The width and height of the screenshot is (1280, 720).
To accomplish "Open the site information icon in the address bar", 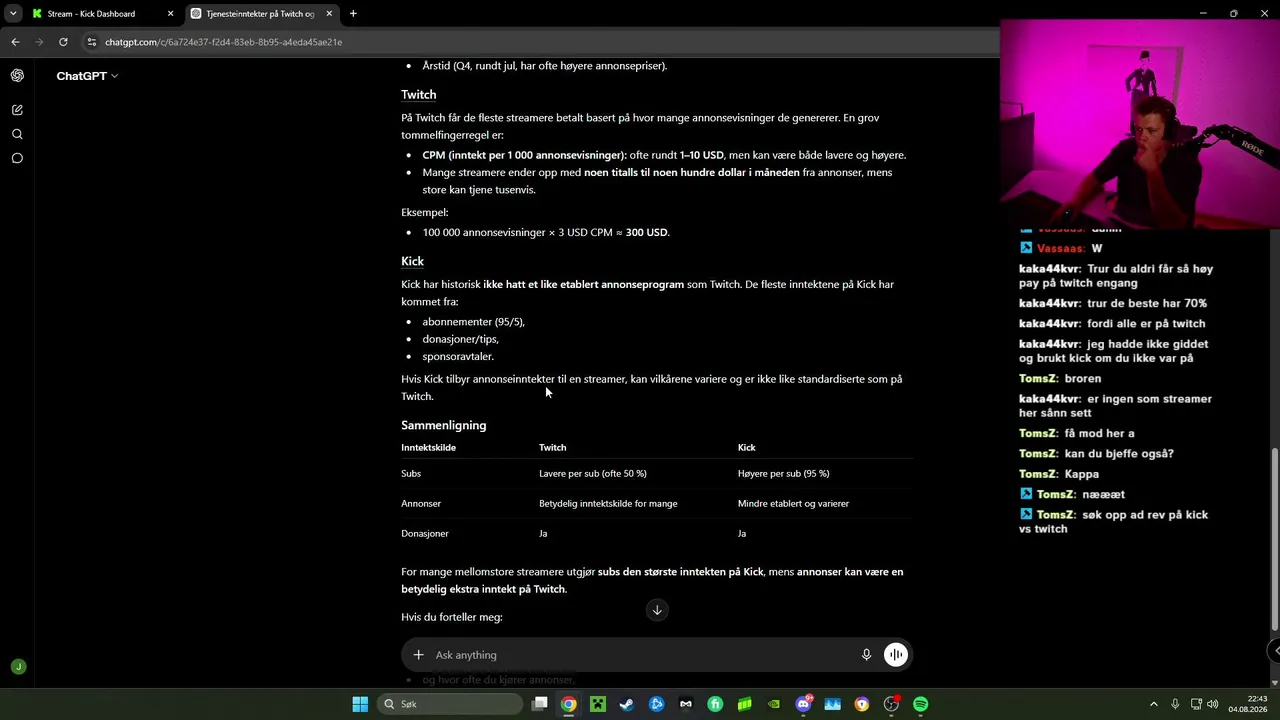I will pos(92,42).
